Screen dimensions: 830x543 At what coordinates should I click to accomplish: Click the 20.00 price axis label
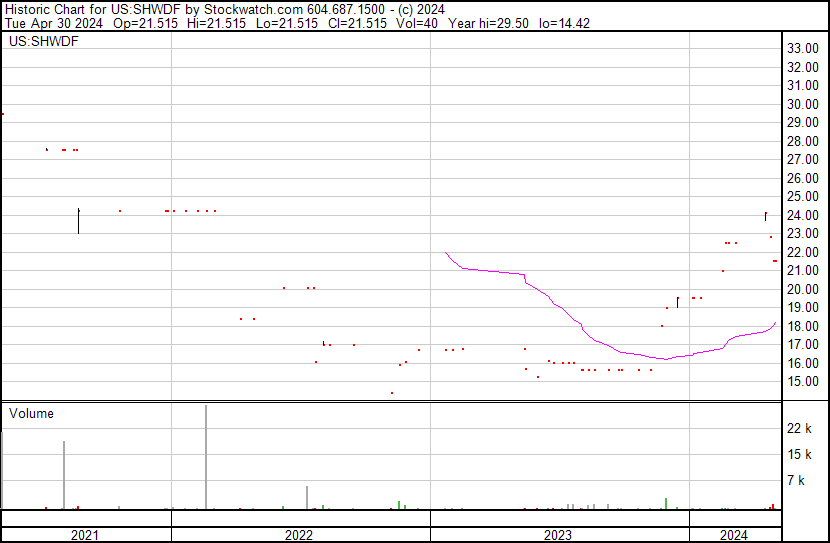[804, 290]
